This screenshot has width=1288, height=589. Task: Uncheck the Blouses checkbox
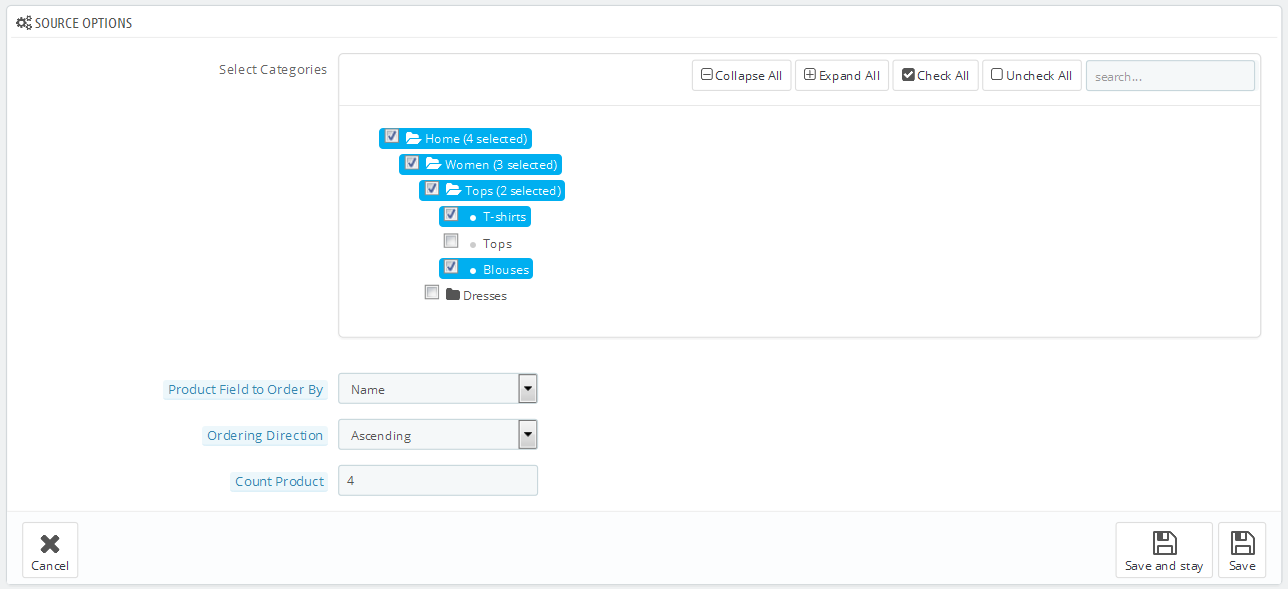pos(452,267)
